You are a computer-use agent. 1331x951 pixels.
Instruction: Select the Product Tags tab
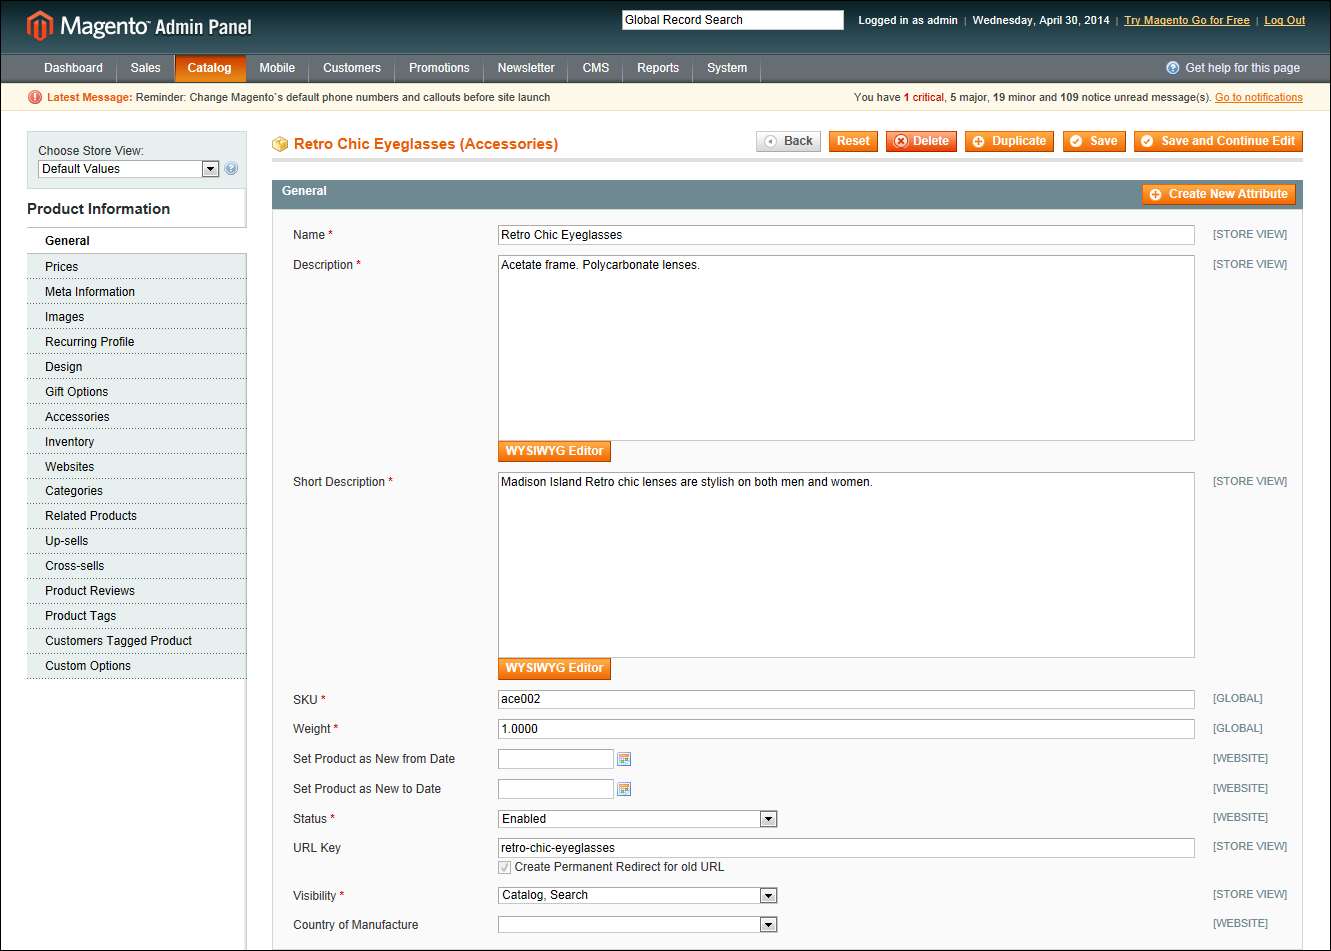pos(137,616)
